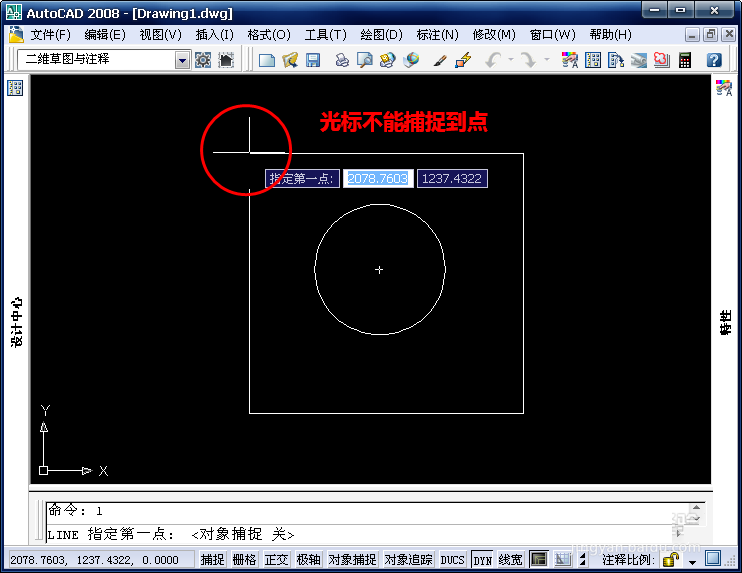Viewport: 742px width, 573px height.
Task: Click the Save icon in the toolbar
Action: click(x=313, y=60)
